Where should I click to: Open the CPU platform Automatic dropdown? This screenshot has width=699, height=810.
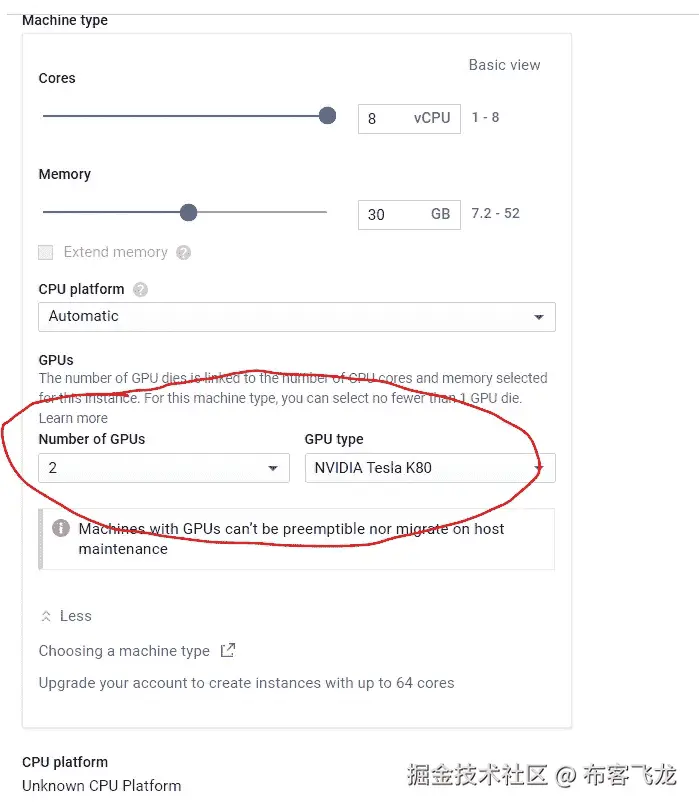(296, 317)
